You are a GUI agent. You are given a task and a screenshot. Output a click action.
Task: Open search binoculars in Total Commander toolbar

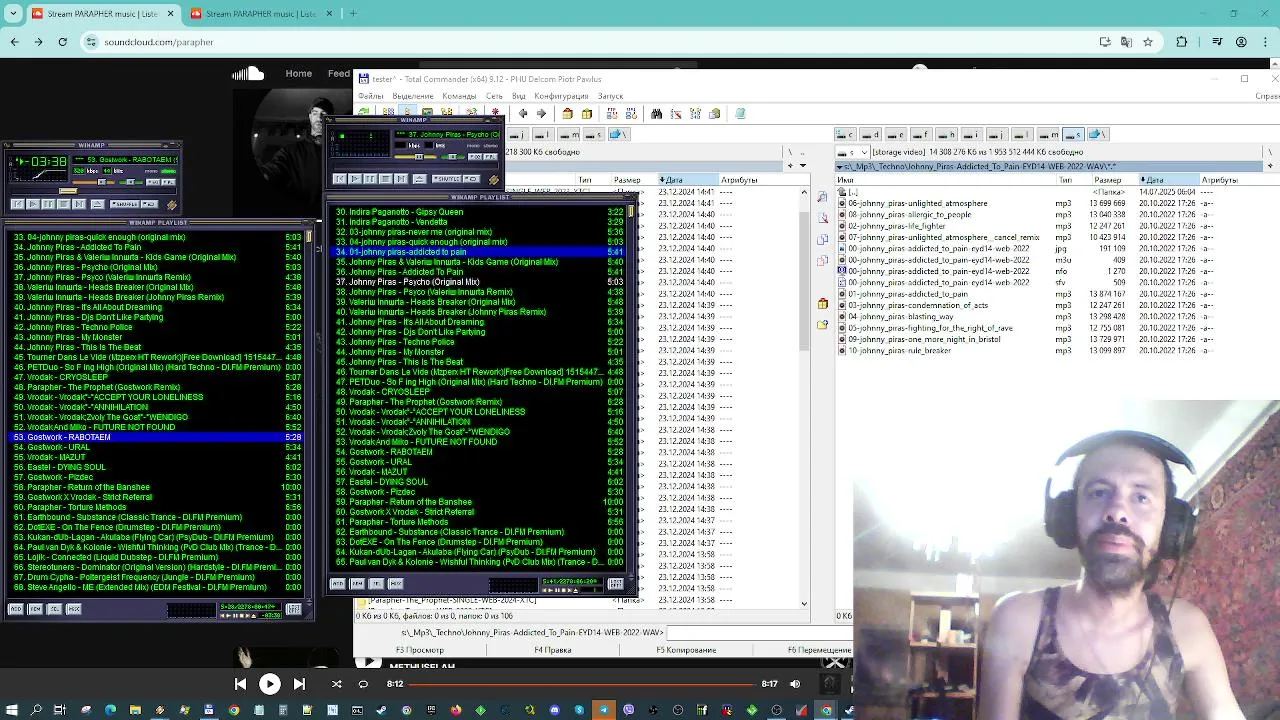click(656, 113)
